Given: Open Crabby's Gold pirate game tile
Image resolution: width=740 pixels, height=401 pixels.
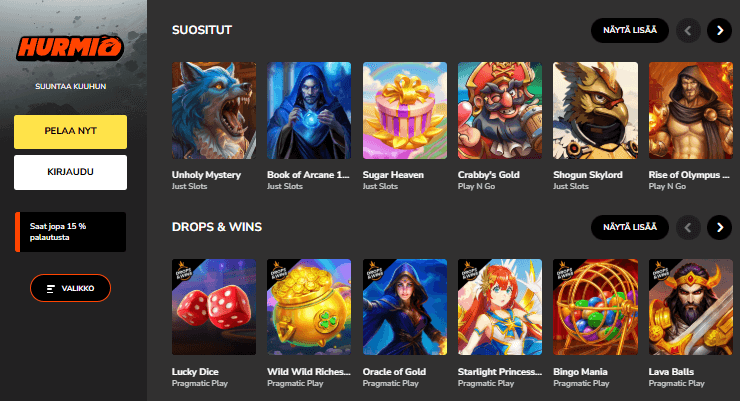Looking at the screenshot, I should pyautogui.click(x=500, y=110).
